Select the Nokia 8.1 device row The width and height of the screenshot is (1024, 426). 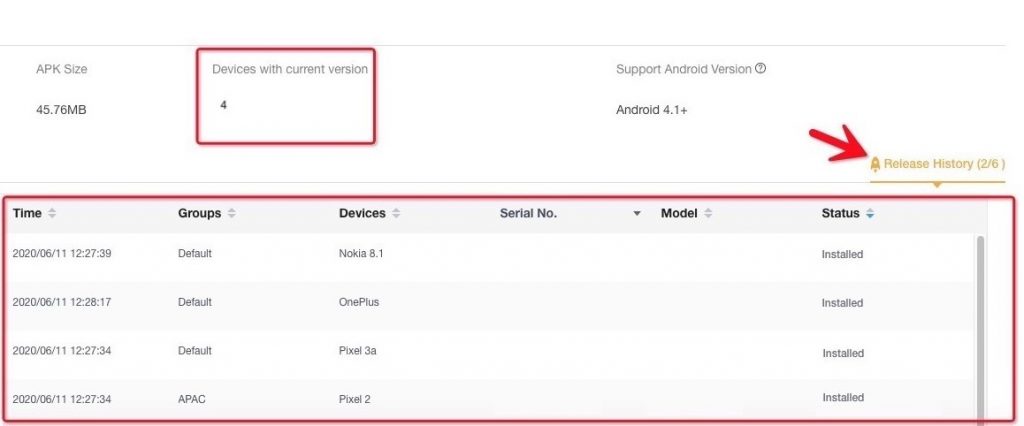point(491,254)
